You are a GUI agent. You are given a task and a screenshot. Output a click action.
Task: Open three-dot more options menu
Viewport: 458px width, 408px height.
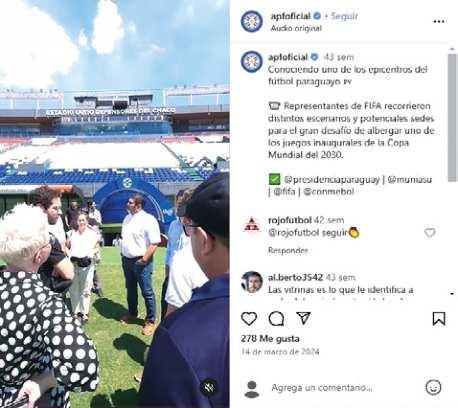point(439,21)
